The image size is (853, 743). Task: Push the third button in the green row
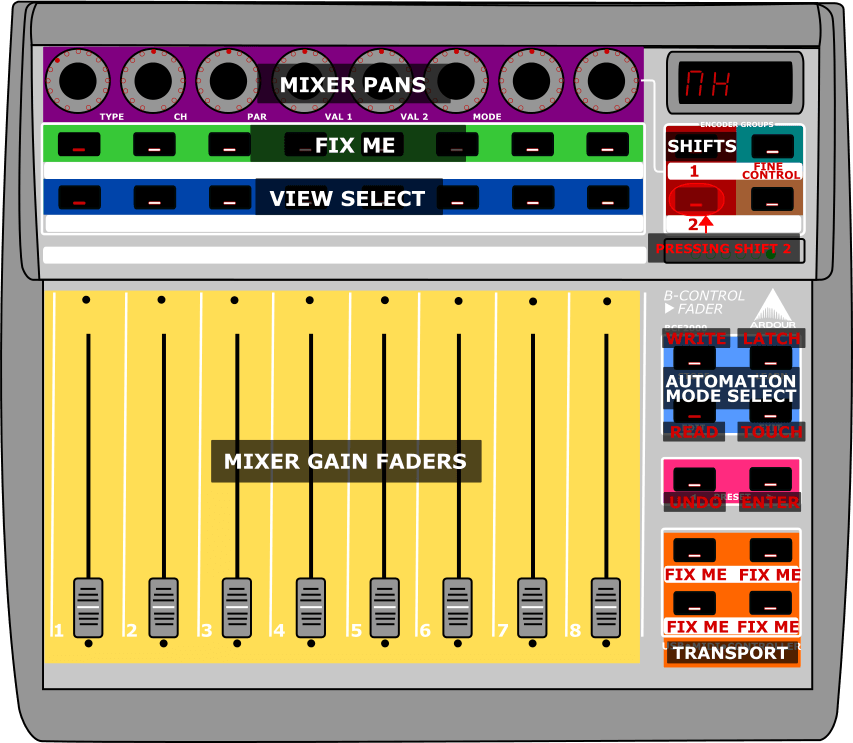[230, 144]
